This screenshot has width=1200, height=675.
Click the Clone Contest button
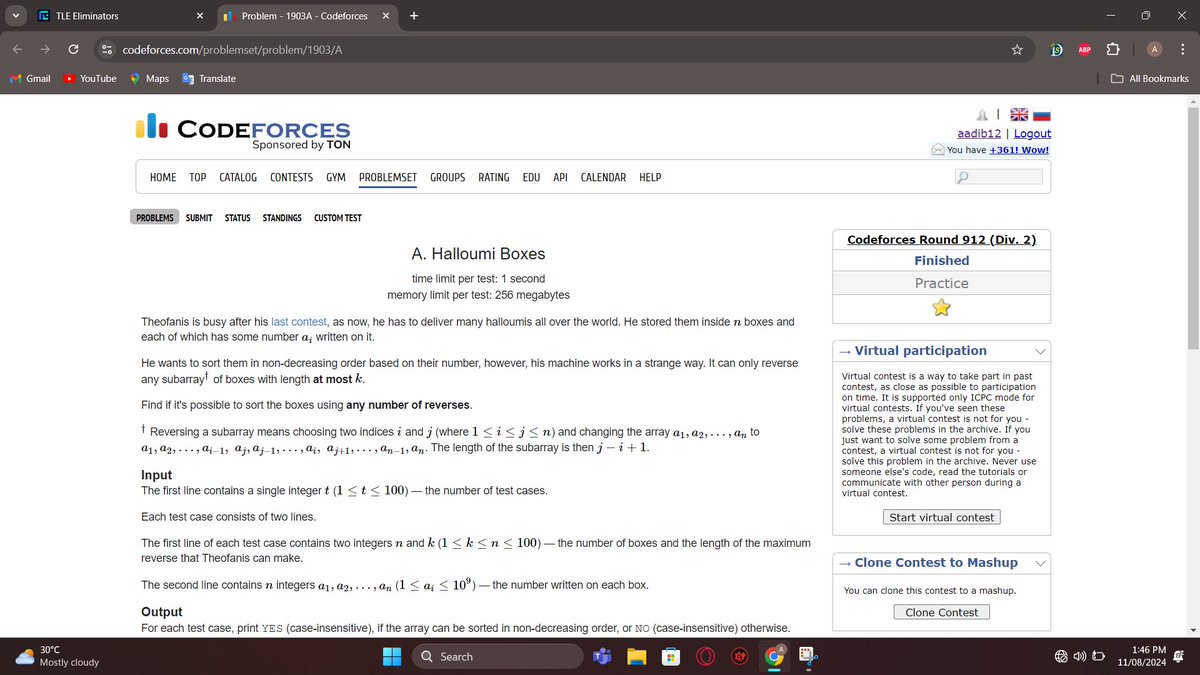pyautogui.click(x=941, y=612)
